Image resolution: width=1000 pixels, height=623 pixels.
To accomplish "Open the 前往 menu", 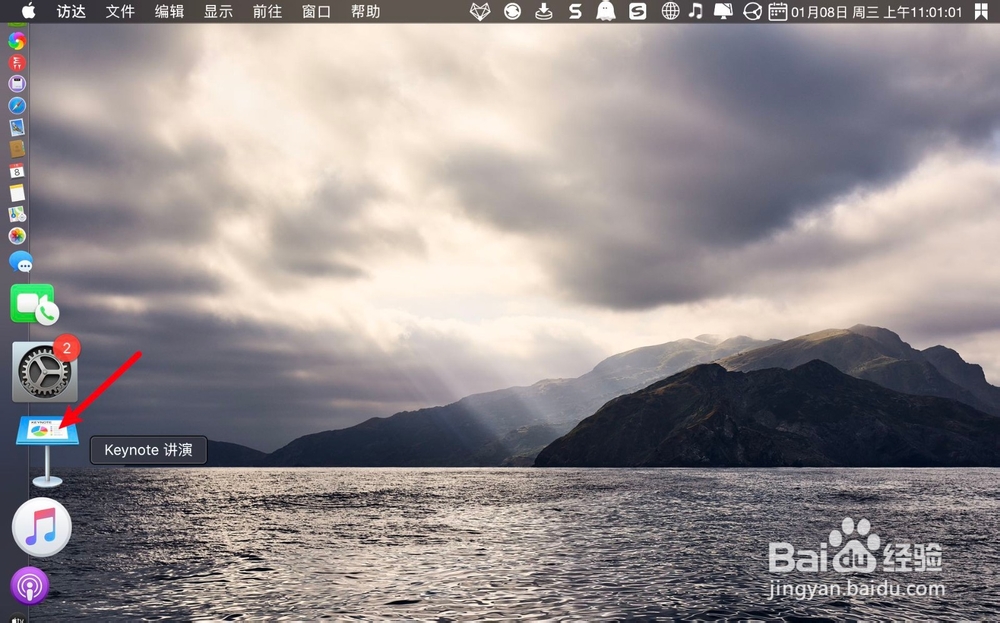I will click(267, 11).
